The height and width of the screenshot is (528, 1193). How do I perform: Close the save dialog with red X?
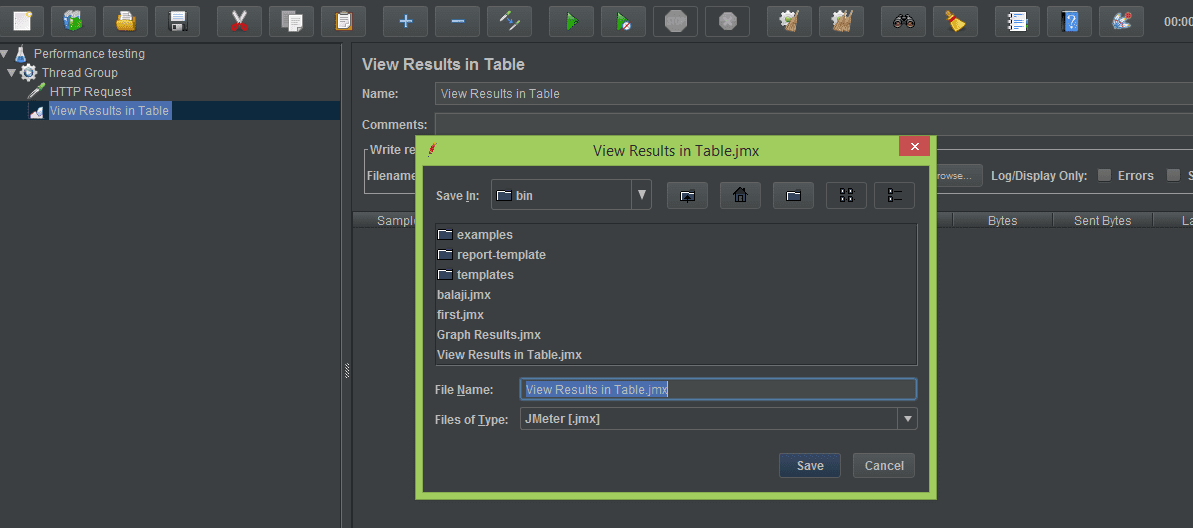click(914, 146)
